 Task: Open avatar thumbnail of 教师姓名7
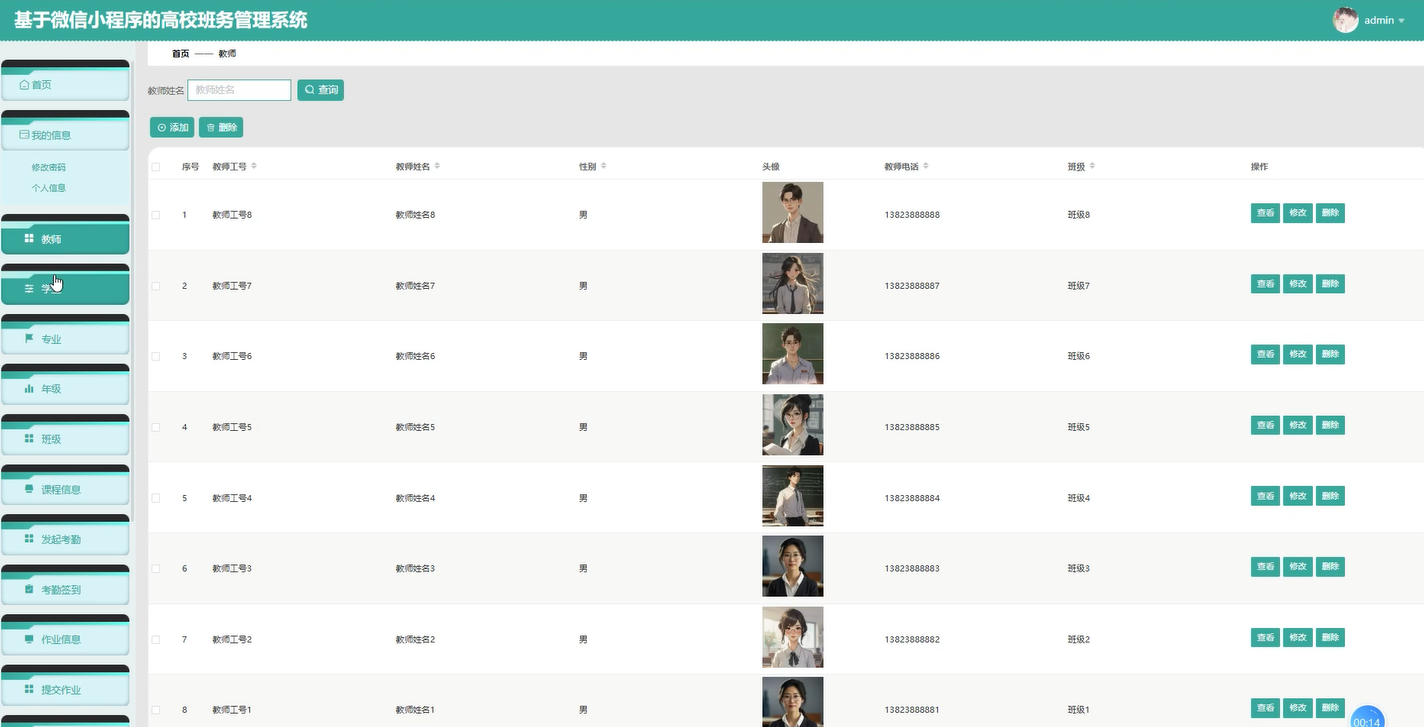click(793, 283)
